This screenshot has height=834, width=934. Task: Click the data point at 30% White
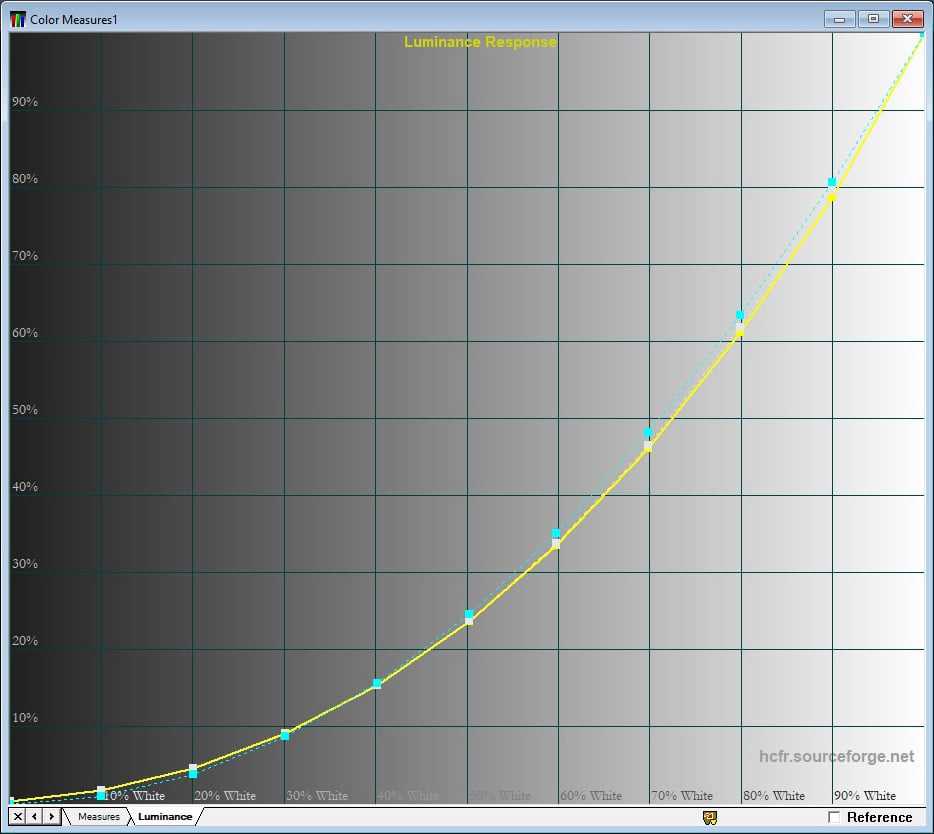pos(285,735)
